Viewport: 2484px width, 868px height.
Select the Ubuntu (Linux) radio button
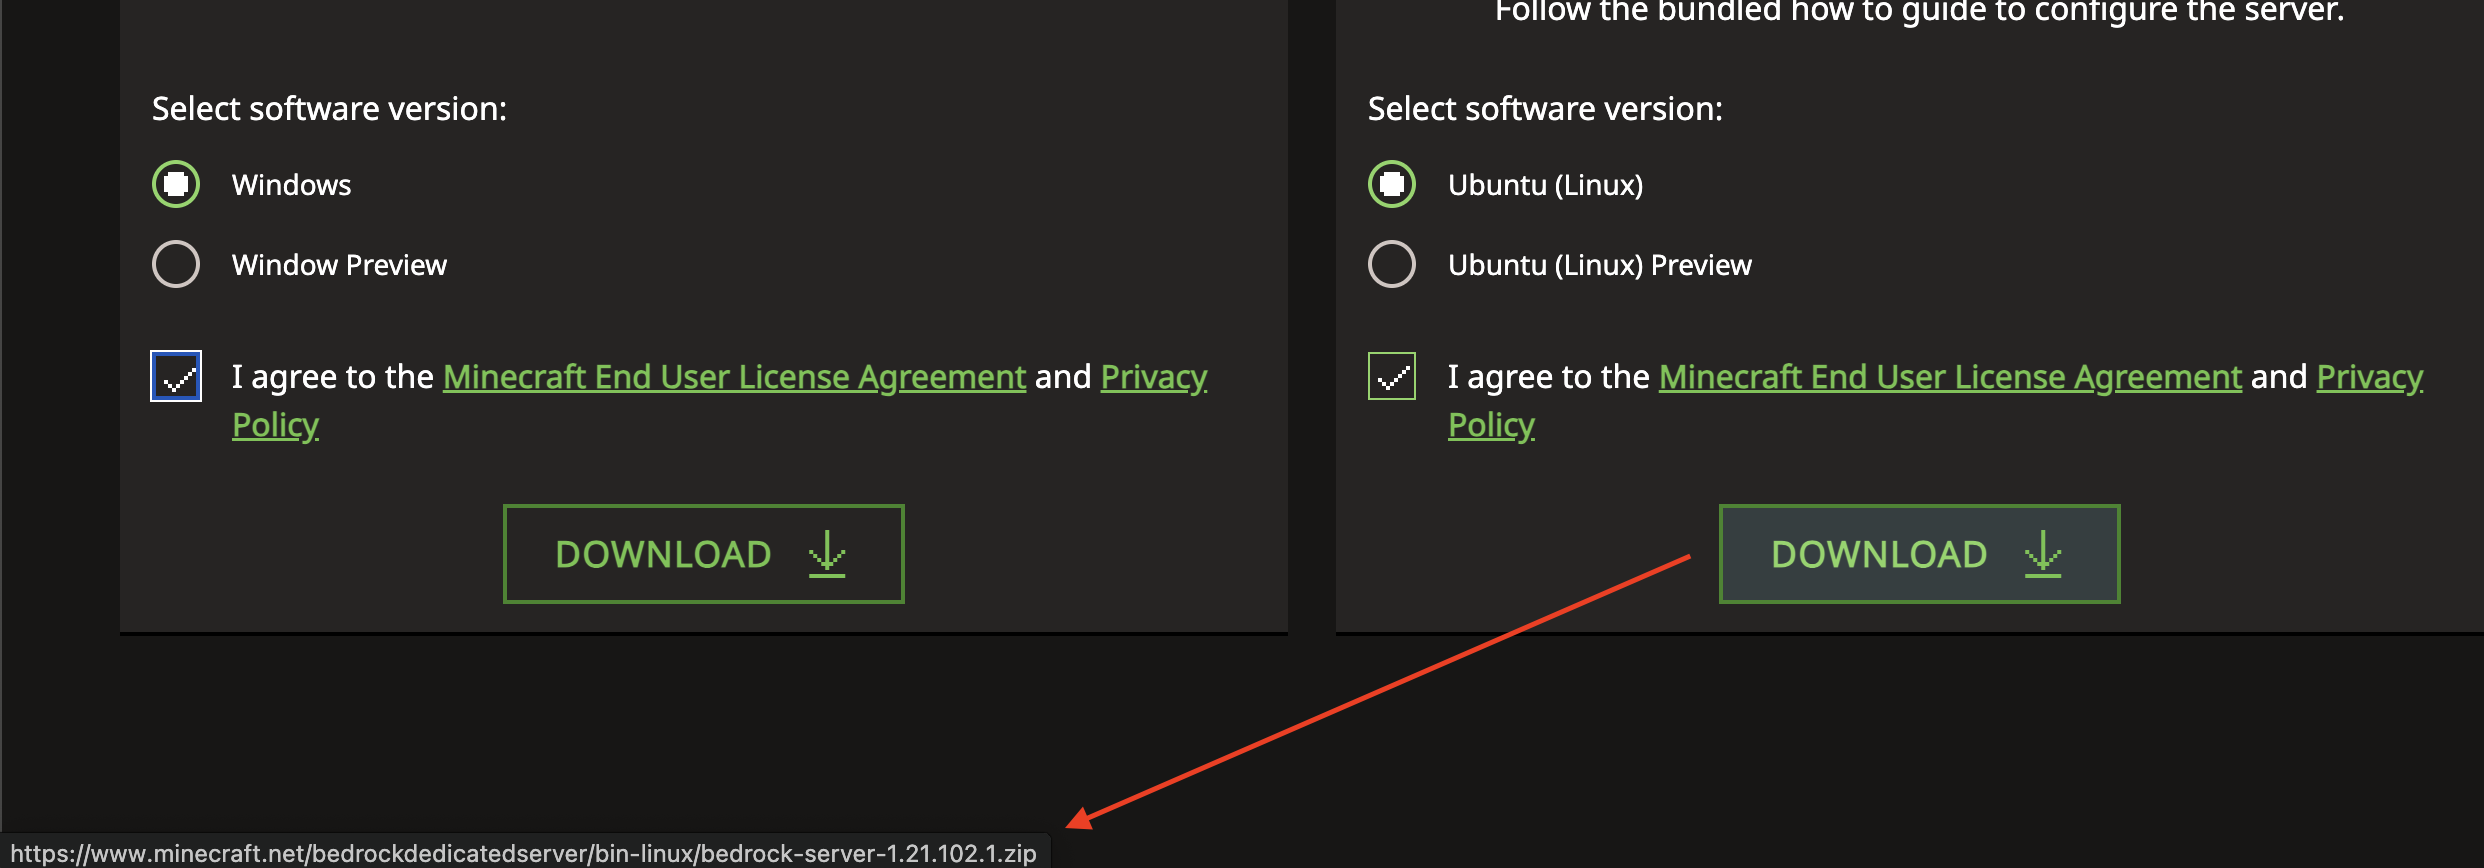click(1392, 184)
